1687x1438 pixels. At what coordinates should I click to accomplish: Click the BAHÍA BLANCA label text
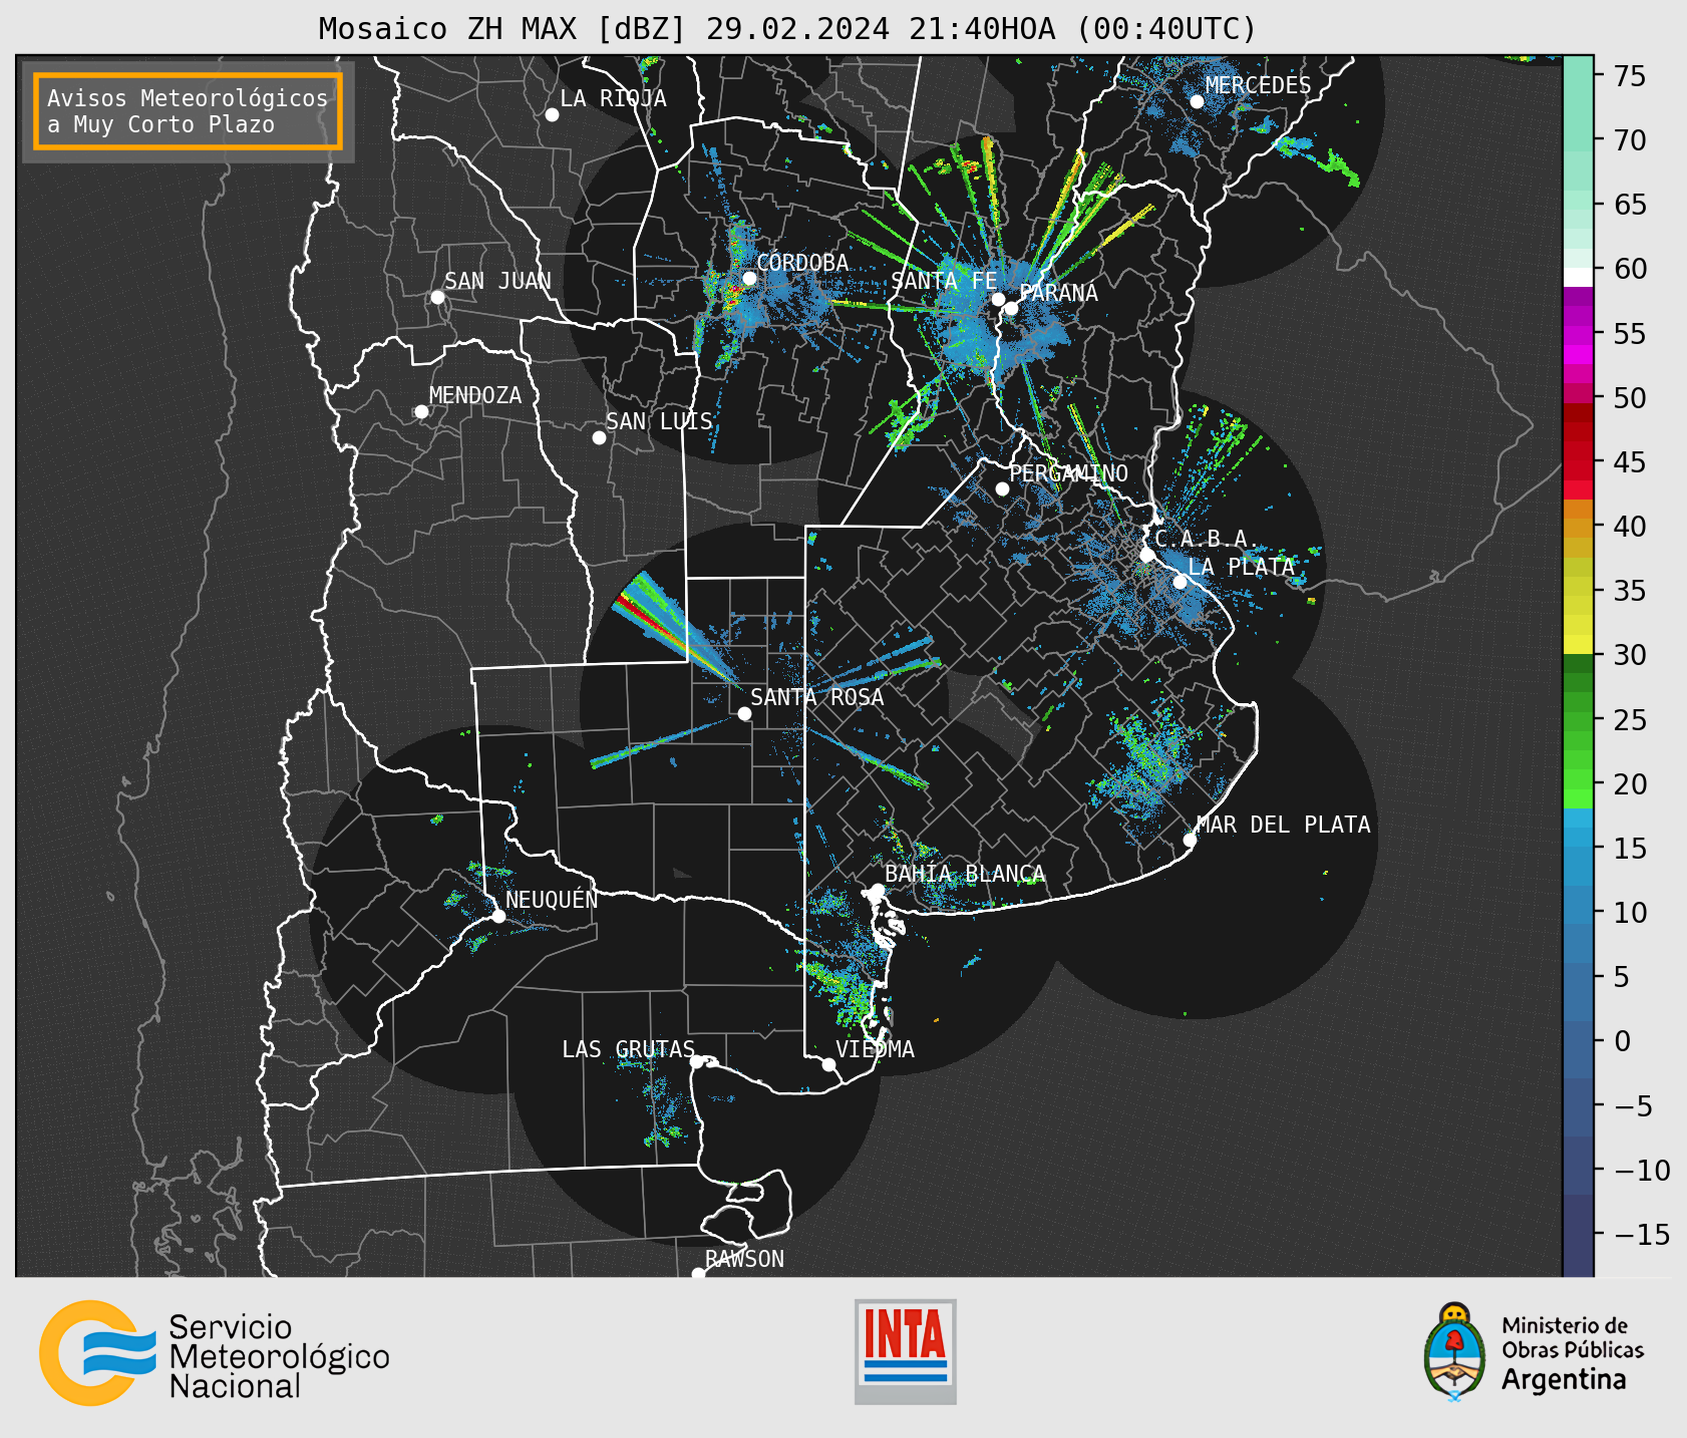pos(965,874)
